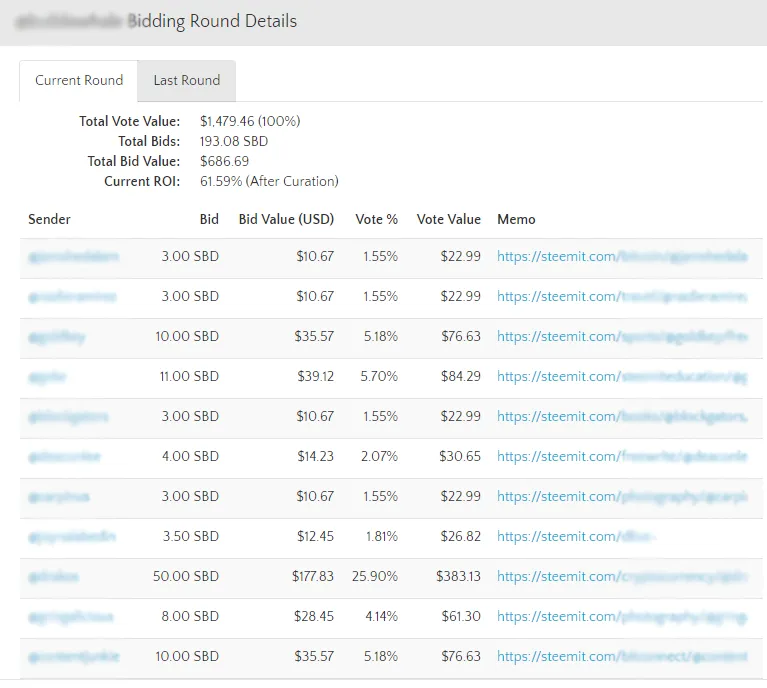Image resolution: width=767 pixels, height=688 pixels.
Task: Switch to the Current Round tab
Action: point(79,80)
